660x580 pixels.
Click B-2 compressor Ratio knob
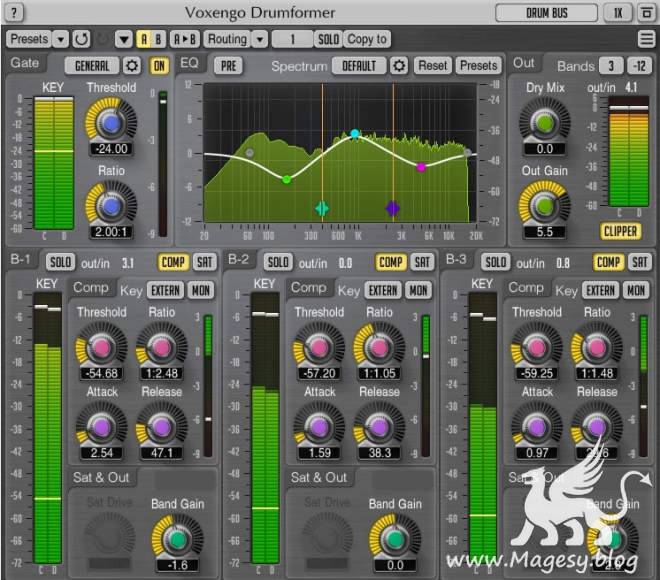tap(379, 347)
